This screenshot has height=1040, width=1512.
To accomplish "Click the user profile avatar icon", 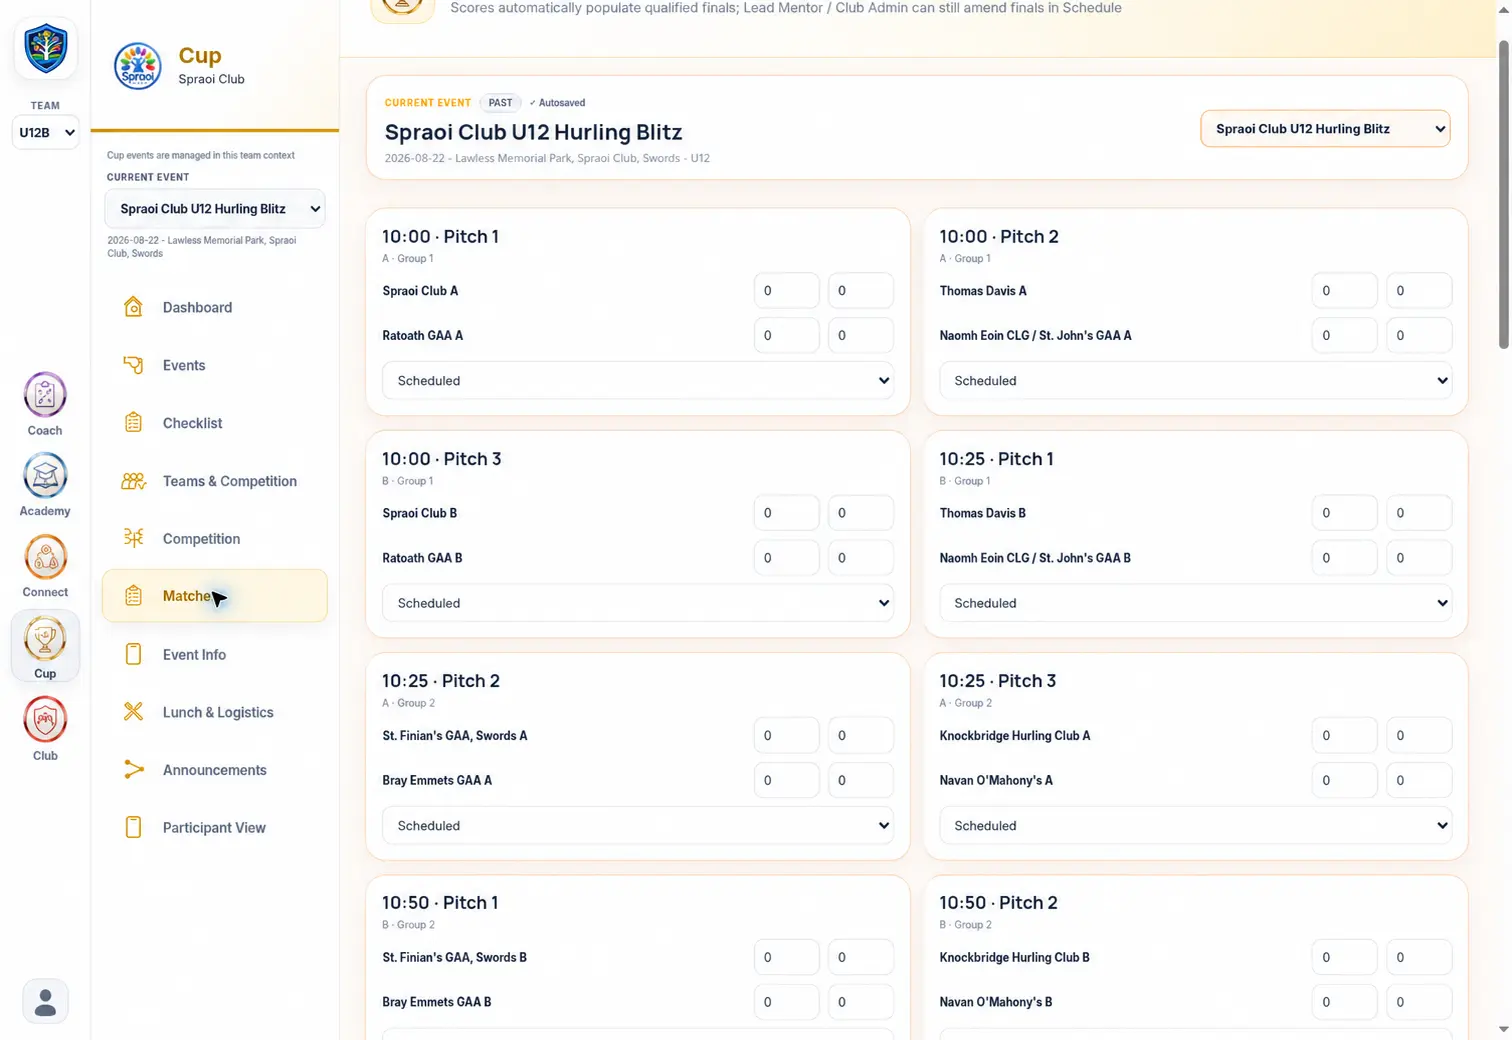I will click(45, 1001).
